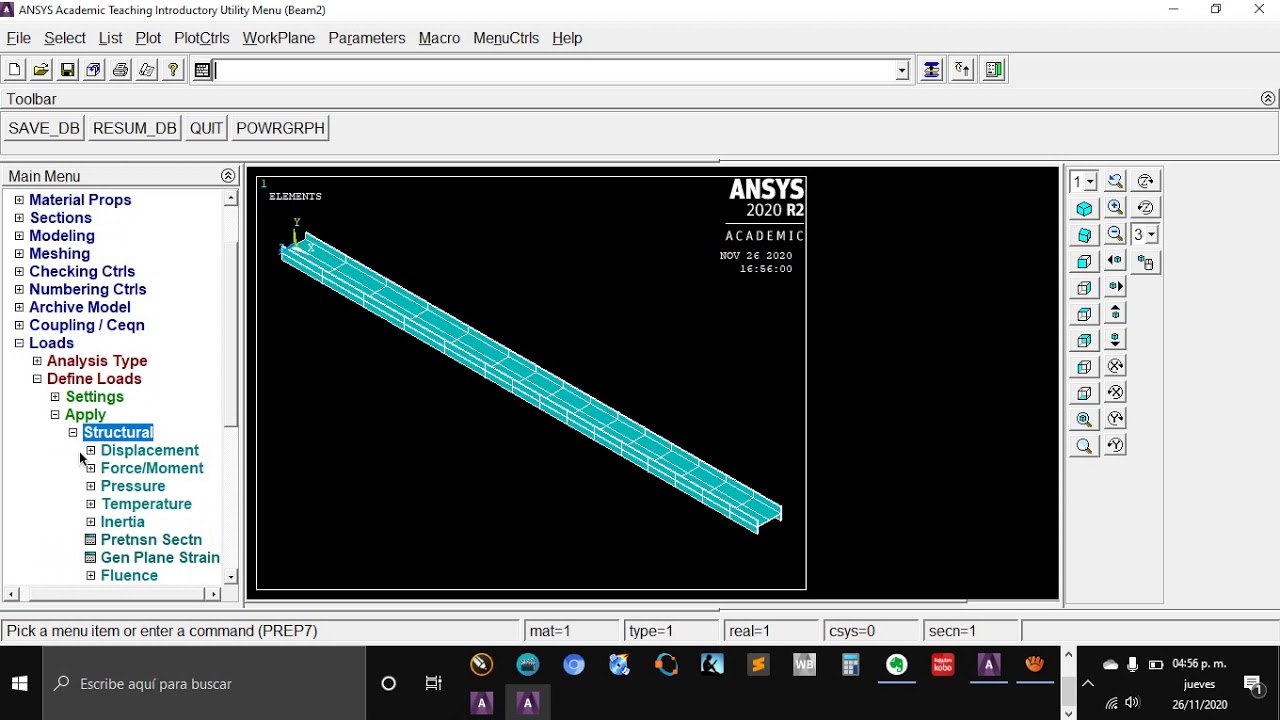Open the PlotCtrls menu
1280x720 pixels.
[x=202, y=38]
